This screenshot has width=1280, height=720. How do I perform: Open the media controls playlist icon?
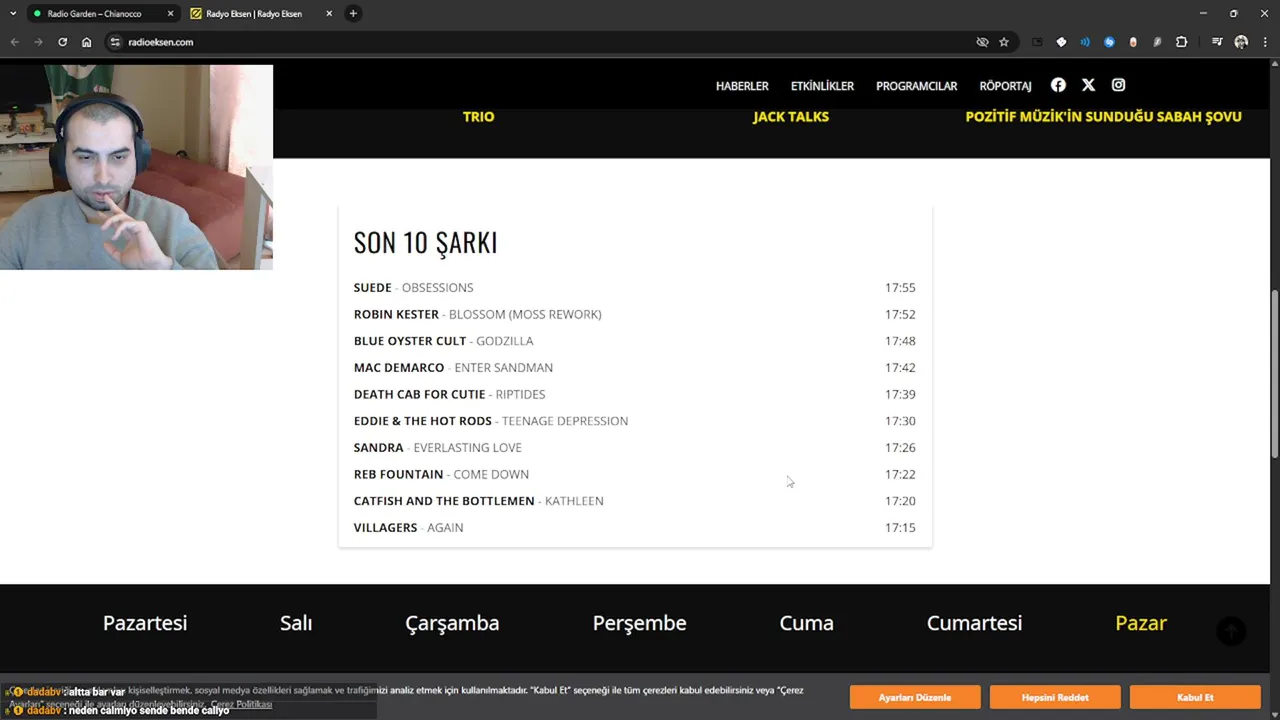tap(1217, 42)
